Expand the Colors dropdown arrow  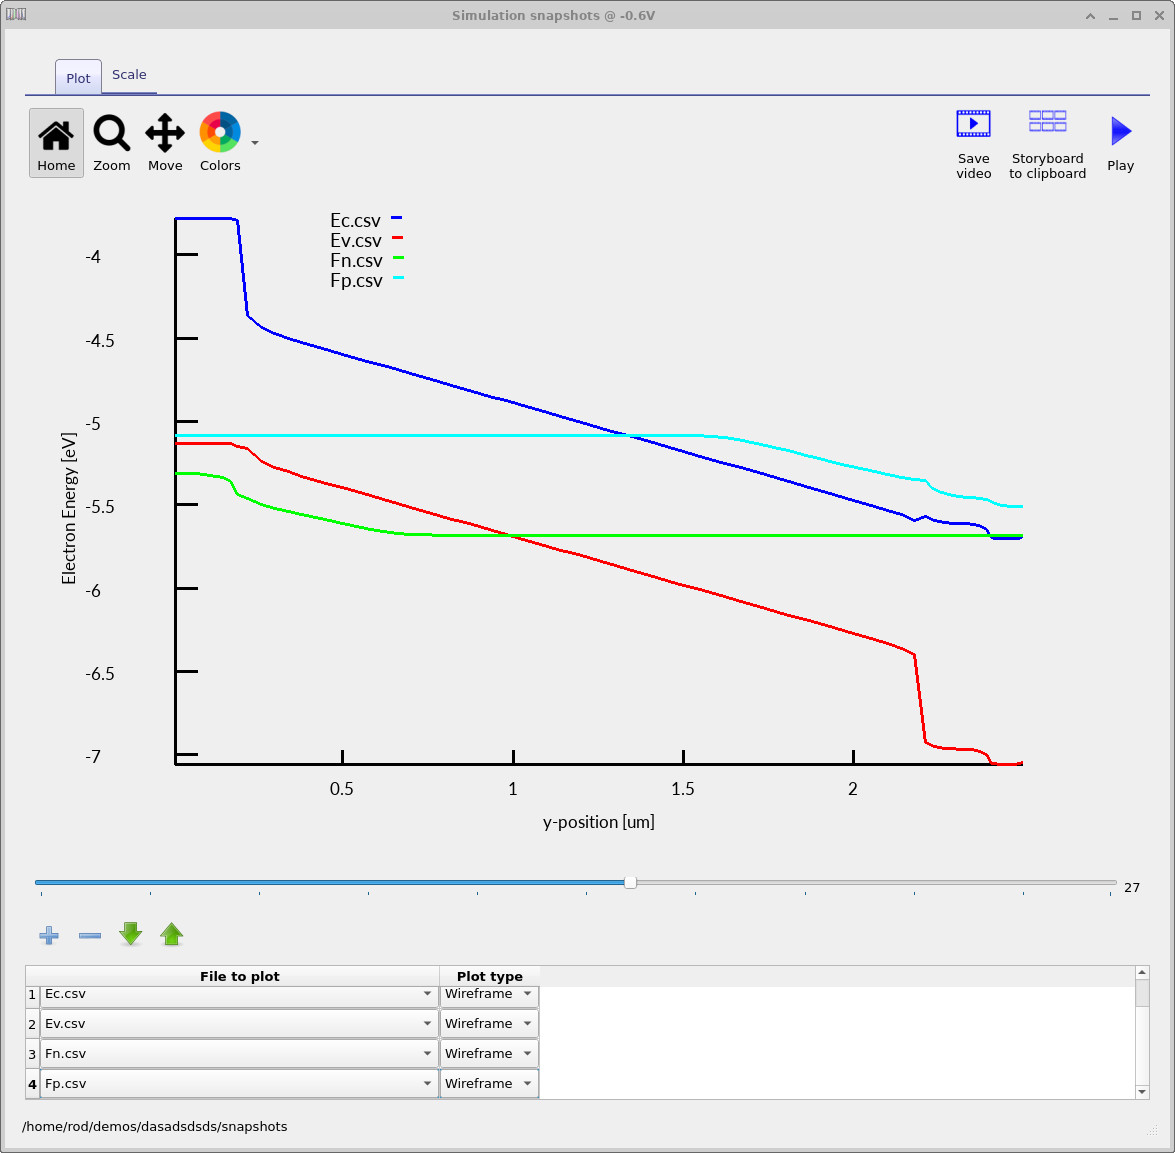click(x=255, y=142)
